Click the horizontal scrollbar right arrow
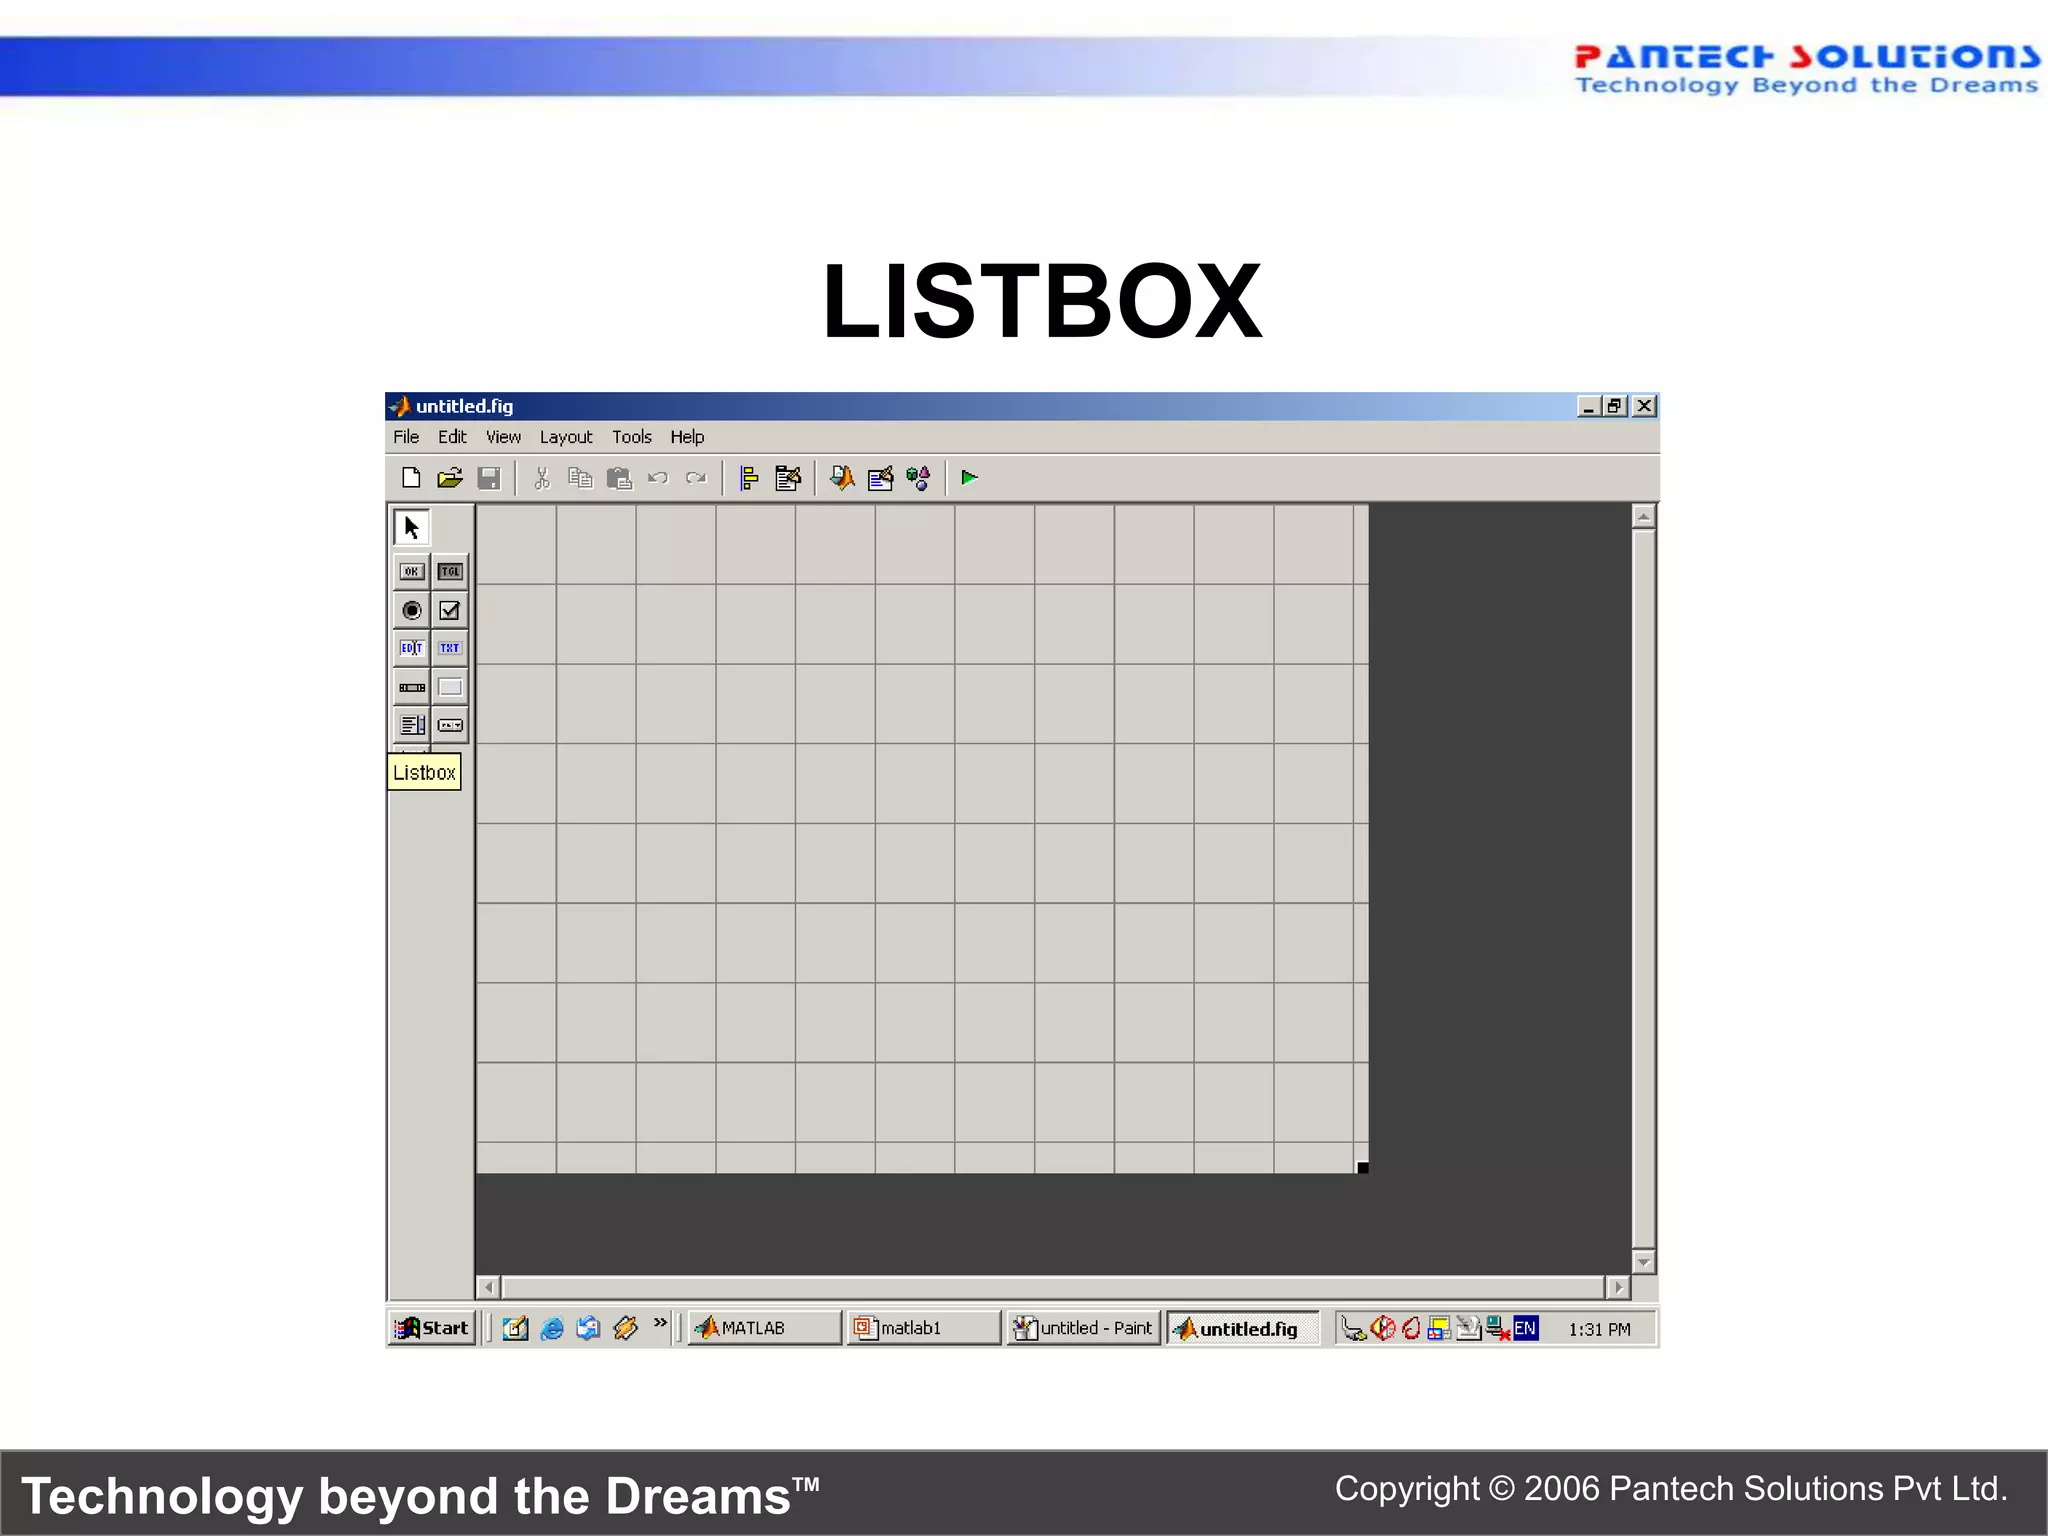The width and height of the screenshot is (2048, 1536). click(1618, 1288)
